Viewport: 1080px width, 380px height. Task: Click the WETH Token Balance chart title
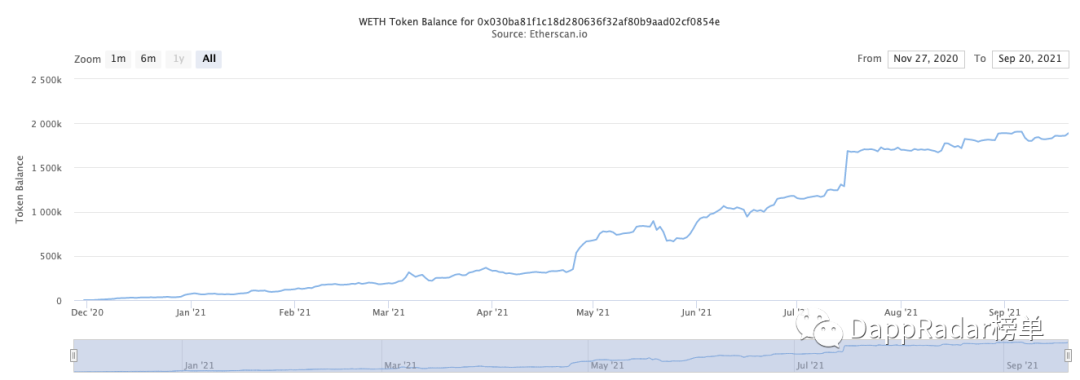point(539,22)
